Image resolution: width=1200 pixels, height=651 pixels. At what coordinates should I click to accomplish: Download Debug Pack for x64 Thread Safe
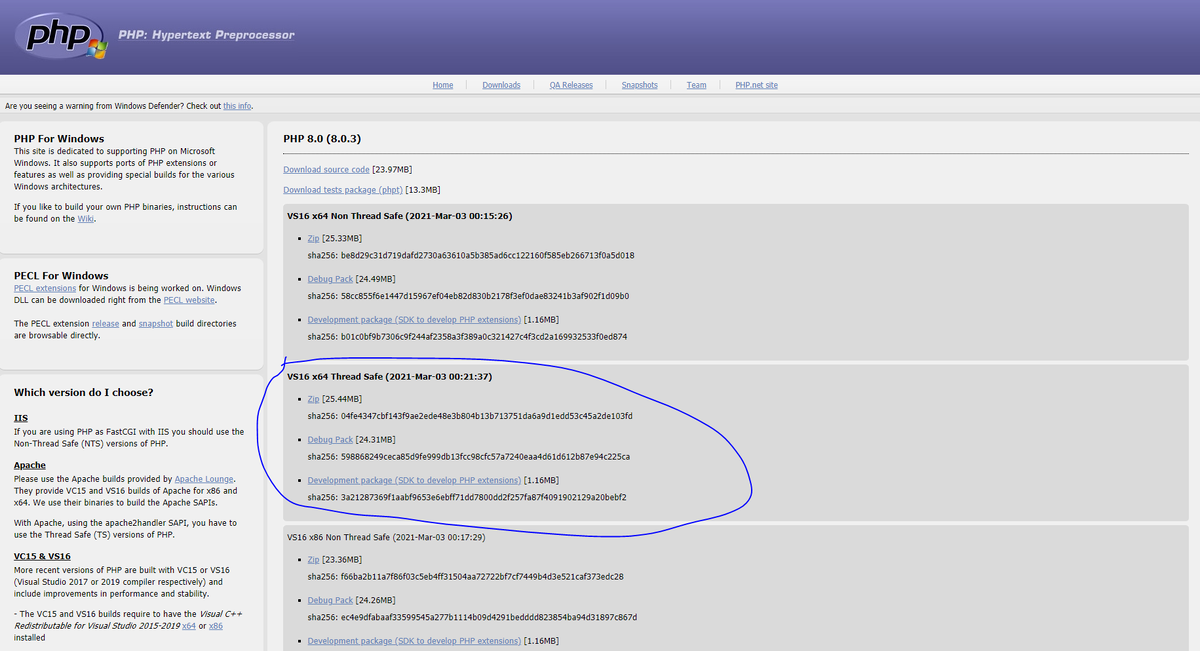pyautogui.click(x=330, y=440)
